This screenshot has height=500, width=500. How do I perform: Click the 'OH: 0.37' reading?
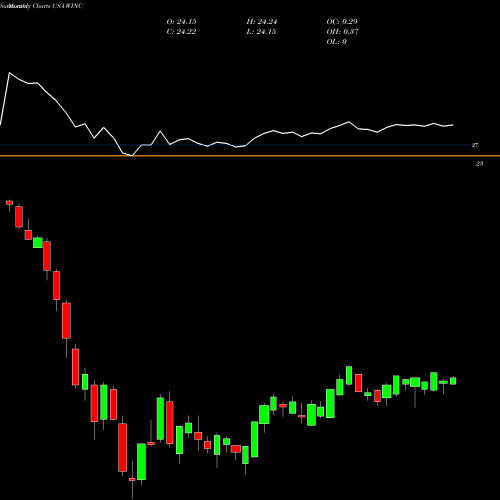point(343,31)
